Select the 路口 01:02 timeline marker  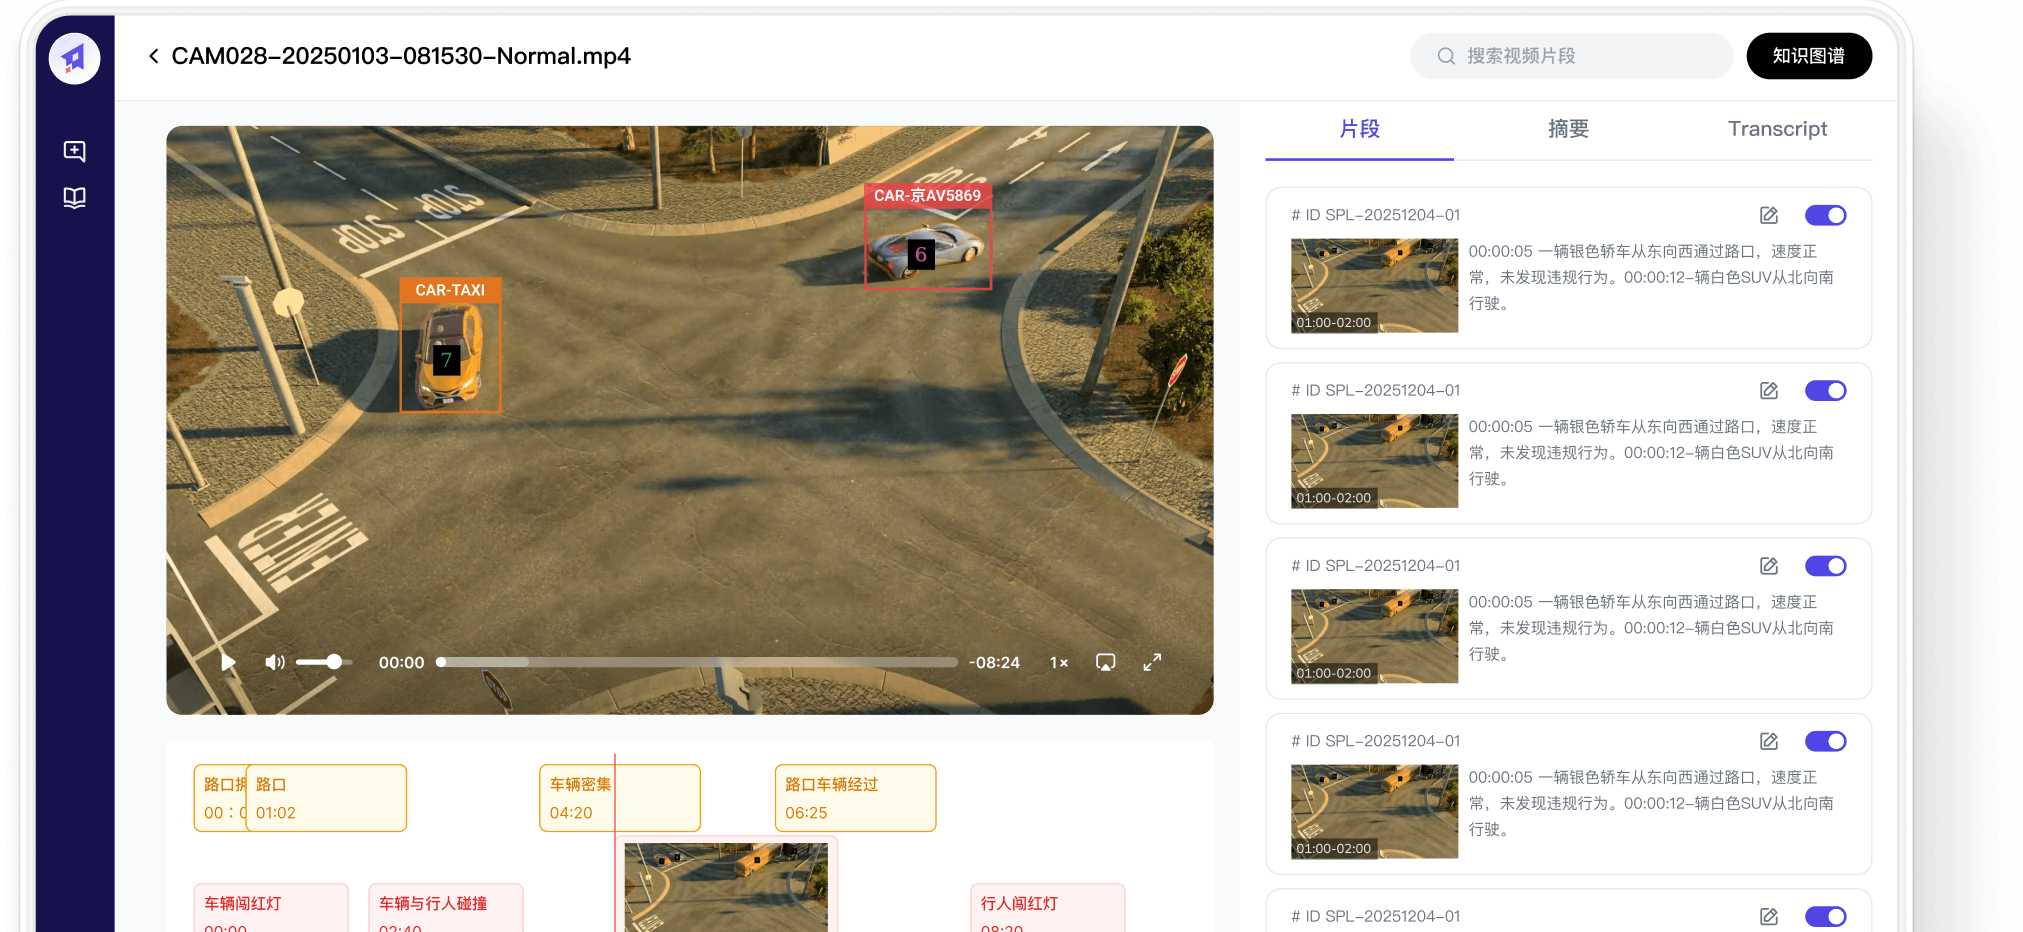coord(326,798)
